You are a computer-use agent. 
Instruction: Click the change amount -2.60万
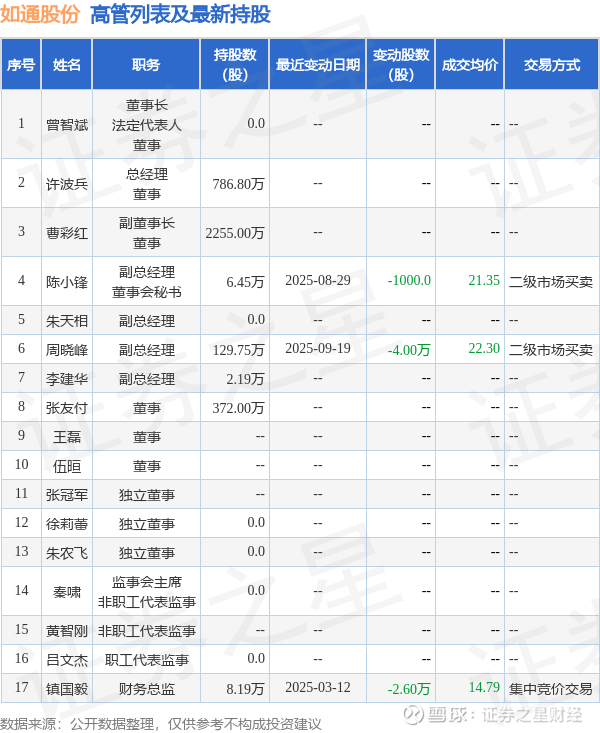409,689
